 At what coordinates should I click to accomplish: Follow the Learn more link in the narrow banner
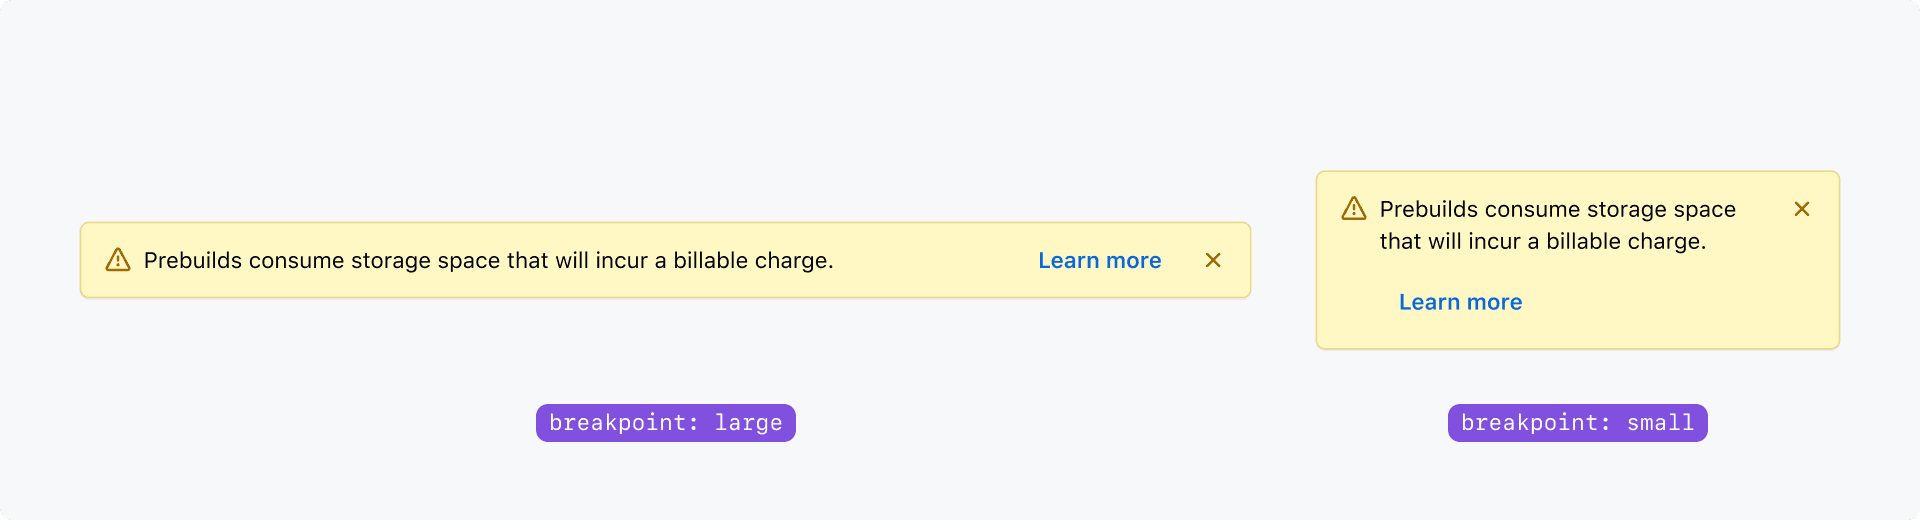[1460, 302]
